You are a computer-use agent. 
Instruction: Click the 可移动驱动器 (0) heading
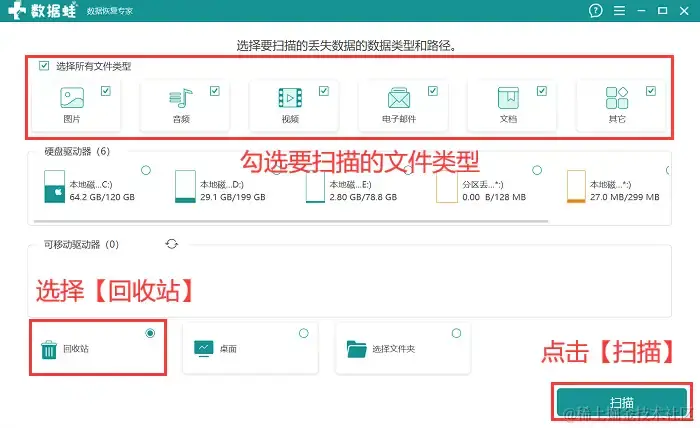[x=81, y=245]
